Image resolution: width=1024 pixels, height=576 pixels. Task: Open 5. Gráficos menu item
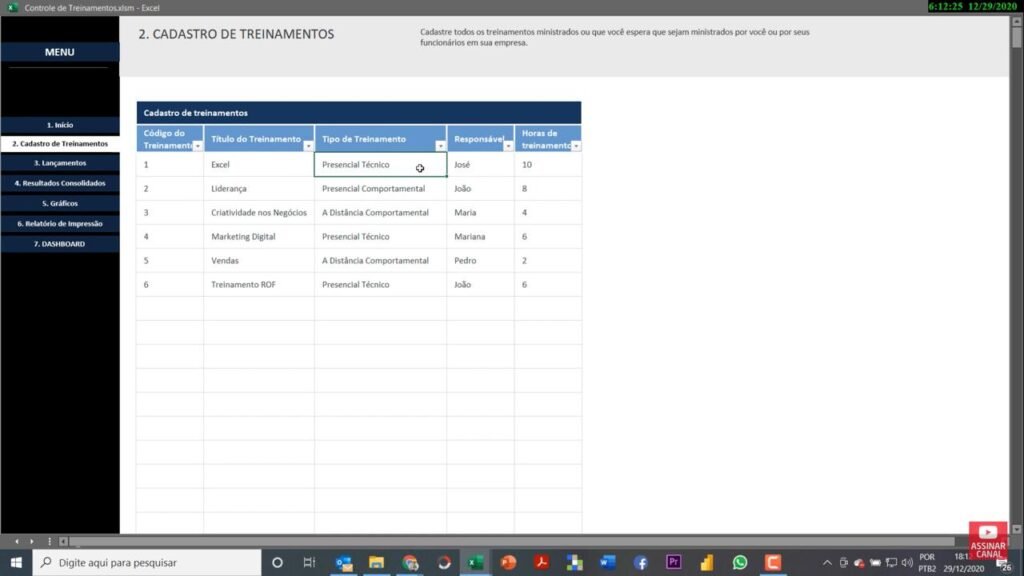(60, 204)
